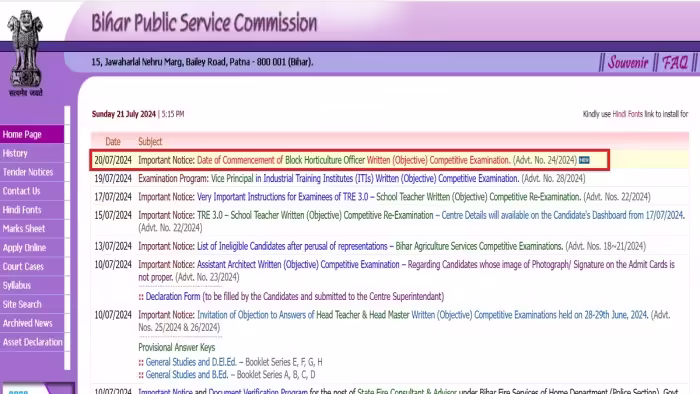
Task: Open the Declaration Form link
Action: [173, 296]
